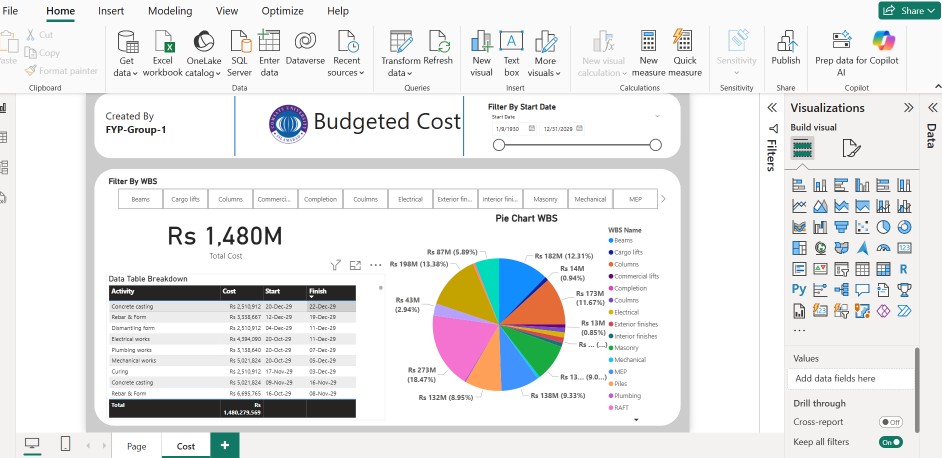
Task: Filter WBS by Electrical
Action: [x=410, y=199]
